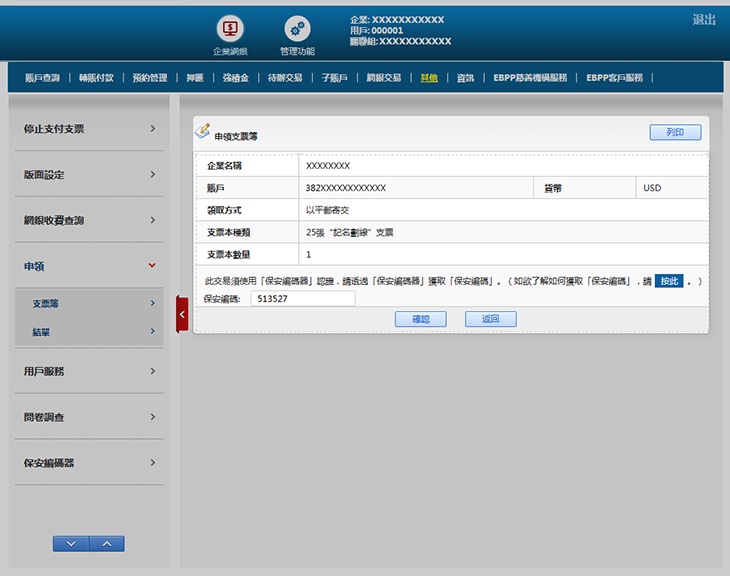Click the scroll-down arrow below sidebar
Screen dimensions: 730x576
70,544
